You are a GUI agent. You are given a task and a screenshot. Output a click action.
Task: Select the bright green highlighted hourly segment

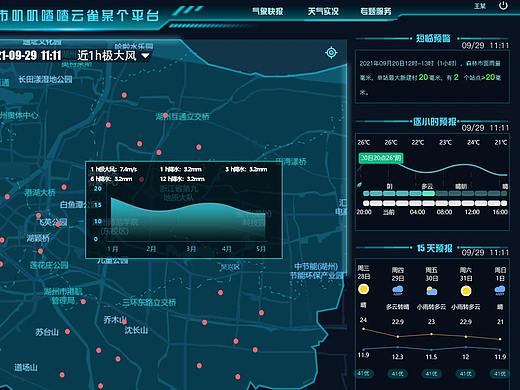coord(428,193)
